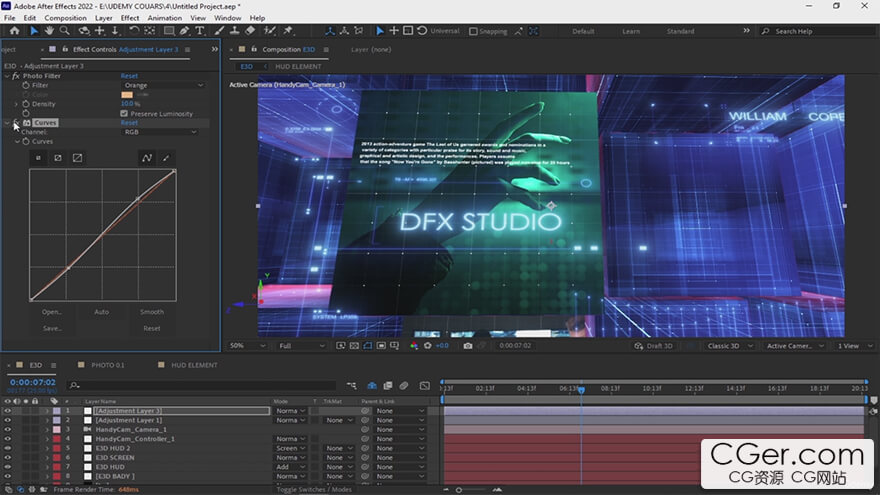Screen dimensions: 880x495
Task: Enable the Snapping checkbox
Action: tap(473, 31)
